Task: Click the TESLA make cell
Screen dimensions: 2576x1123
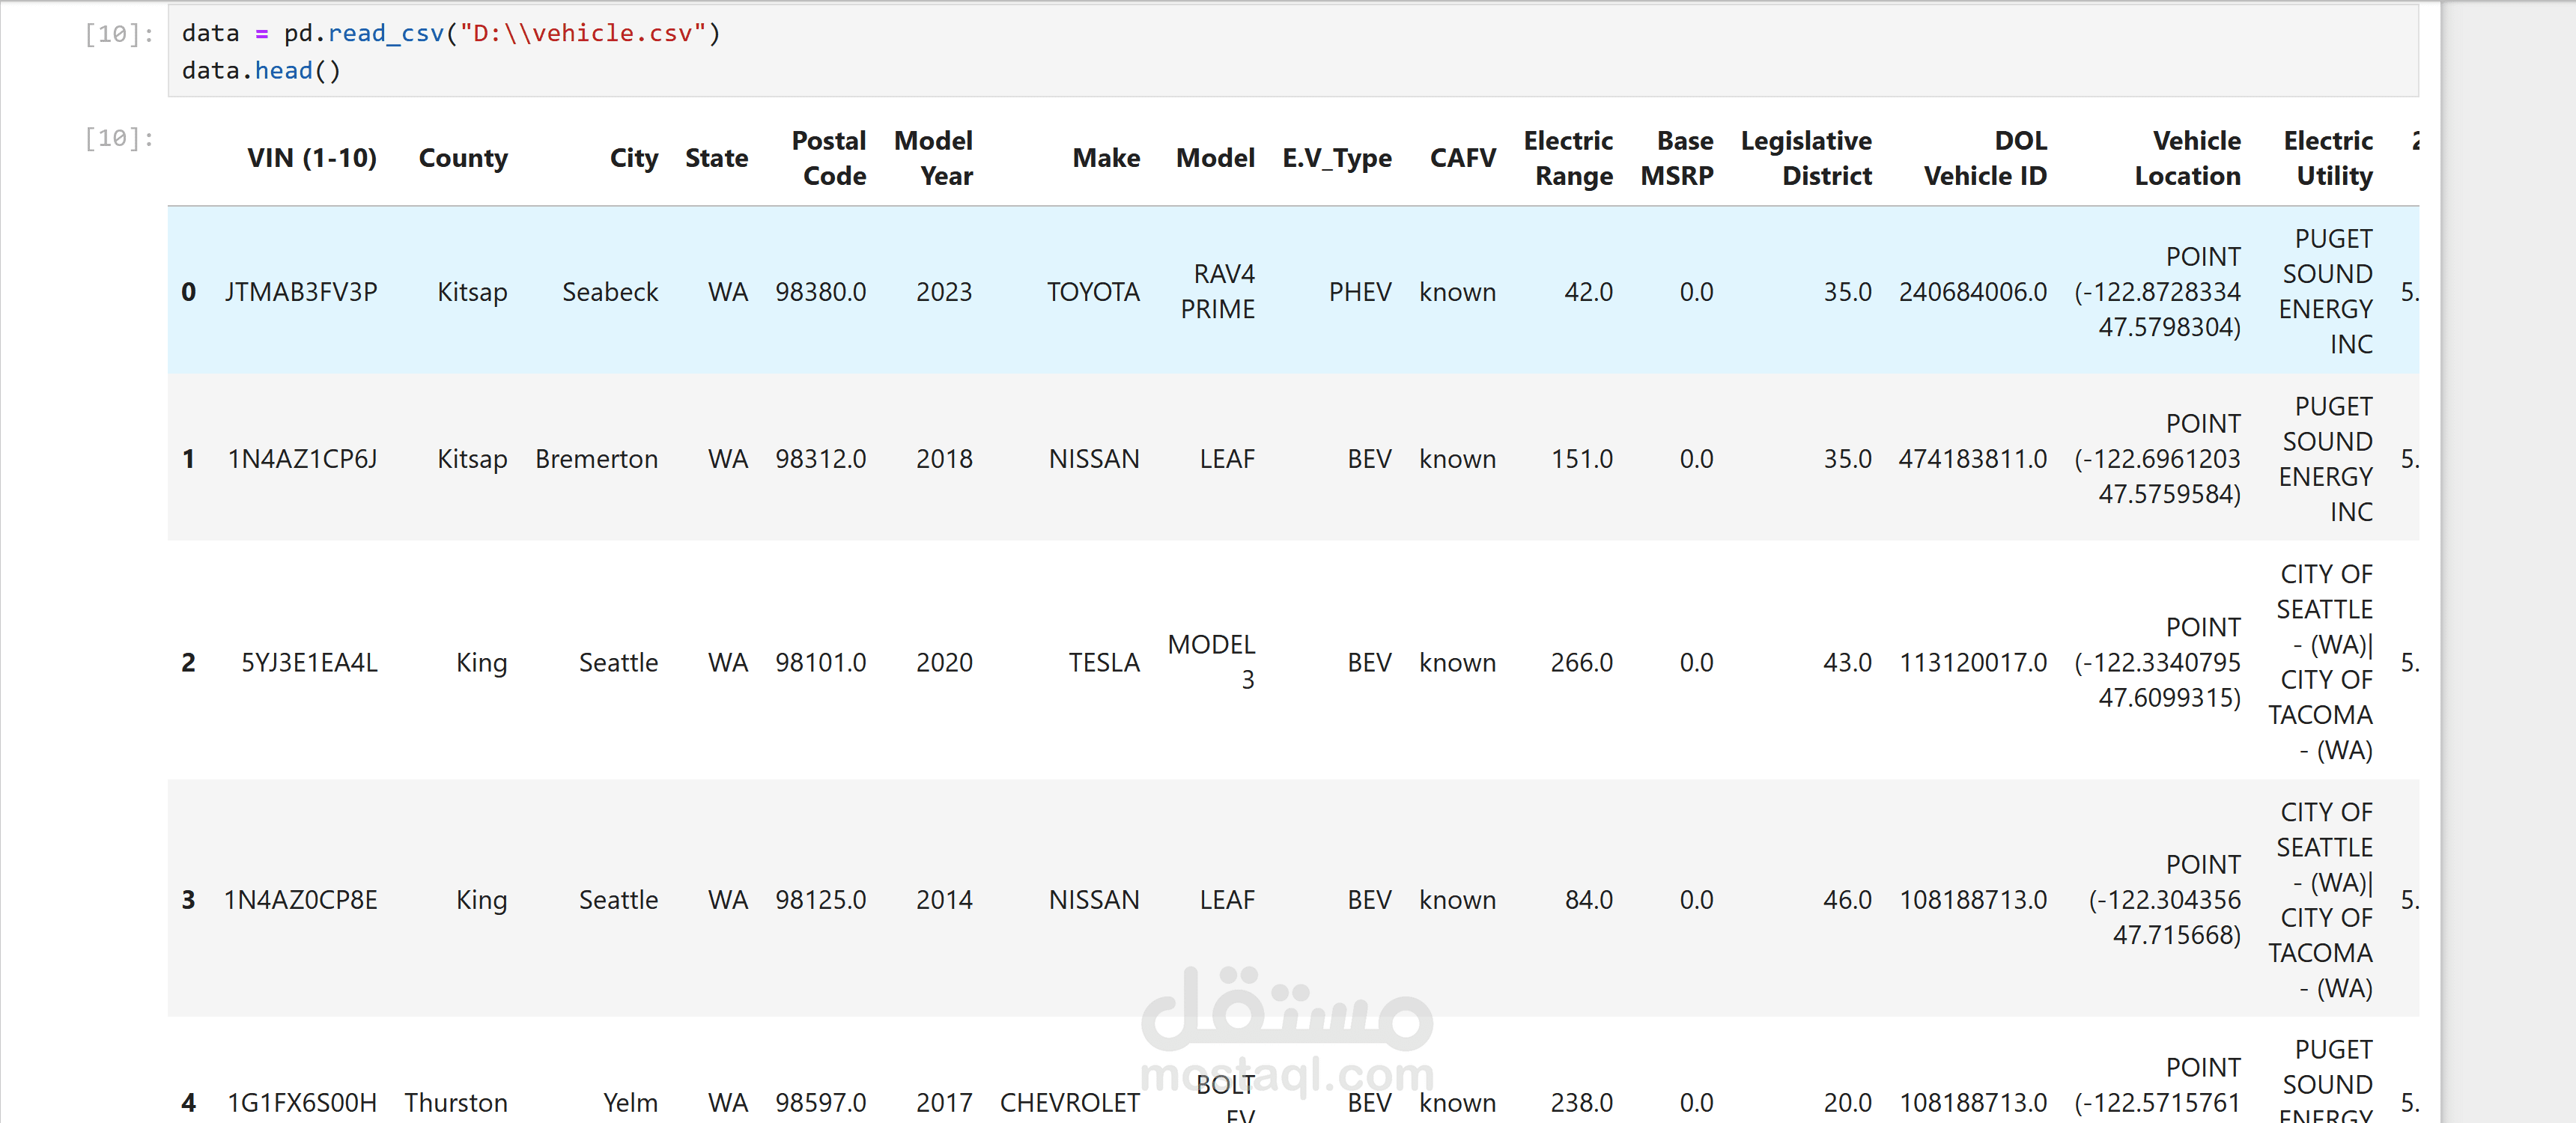Action: pos(1104,663)
